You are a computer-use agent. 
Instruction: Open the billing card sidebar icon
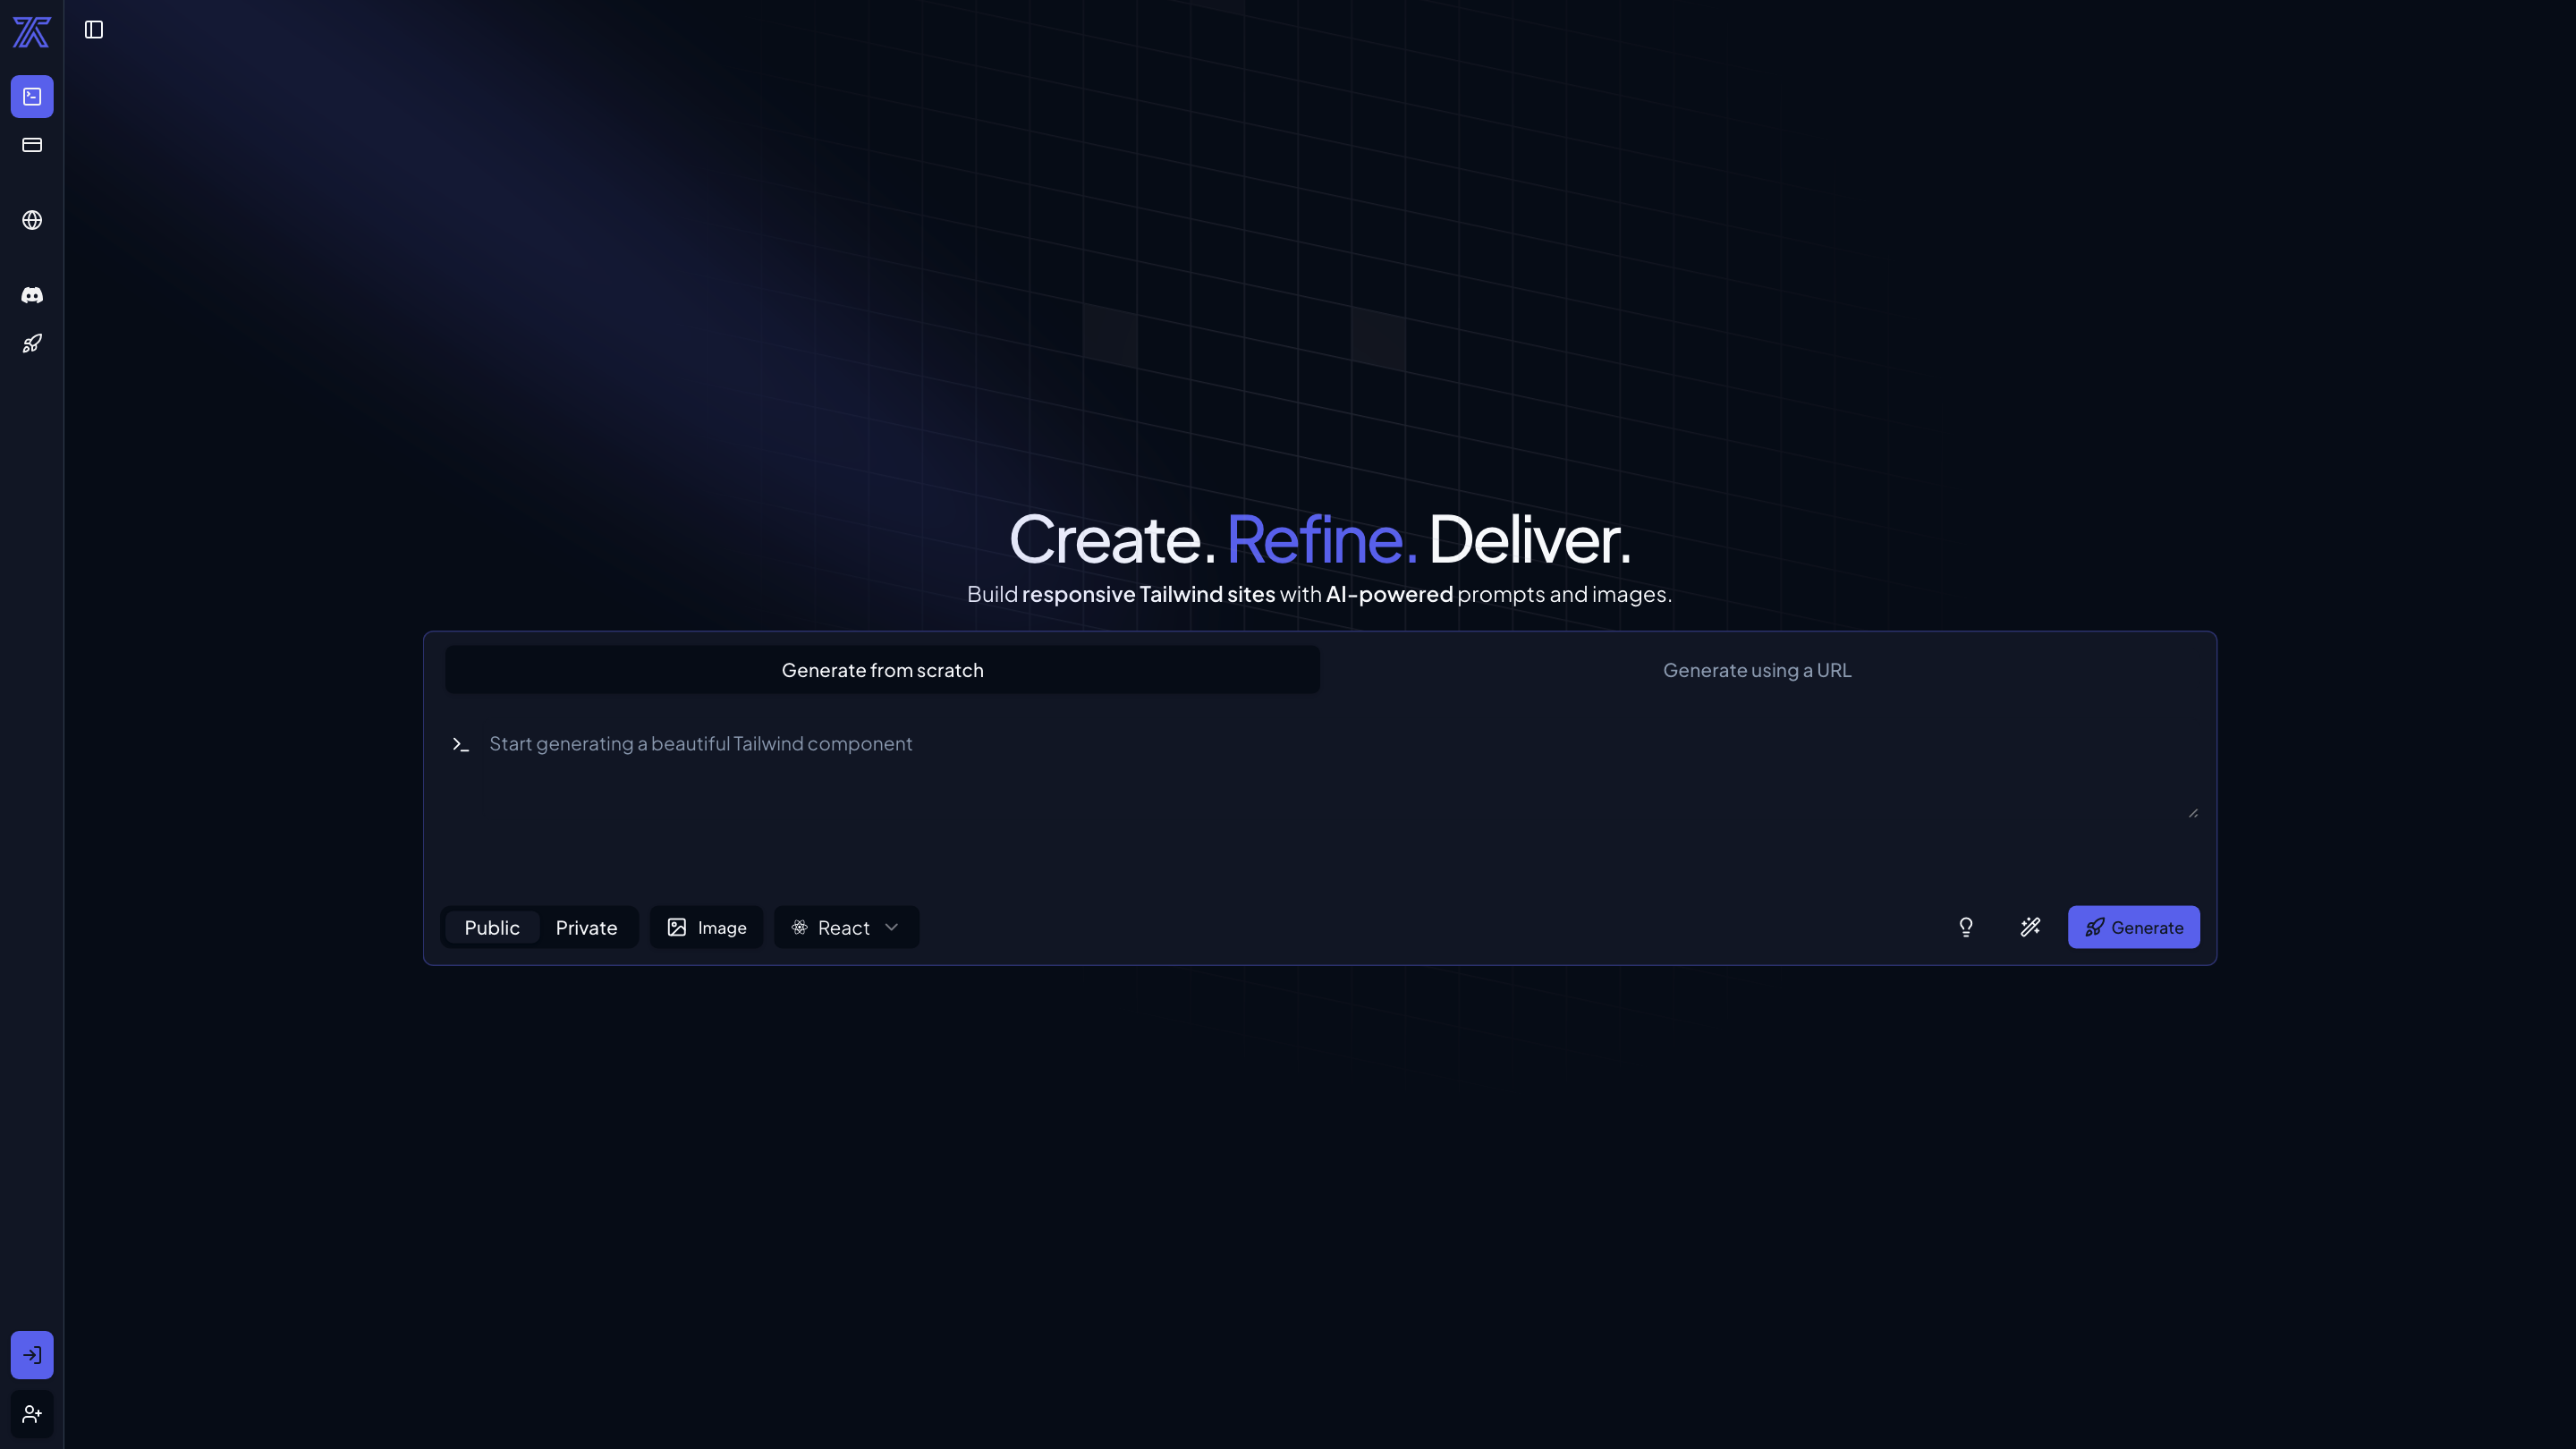point(32,145)
